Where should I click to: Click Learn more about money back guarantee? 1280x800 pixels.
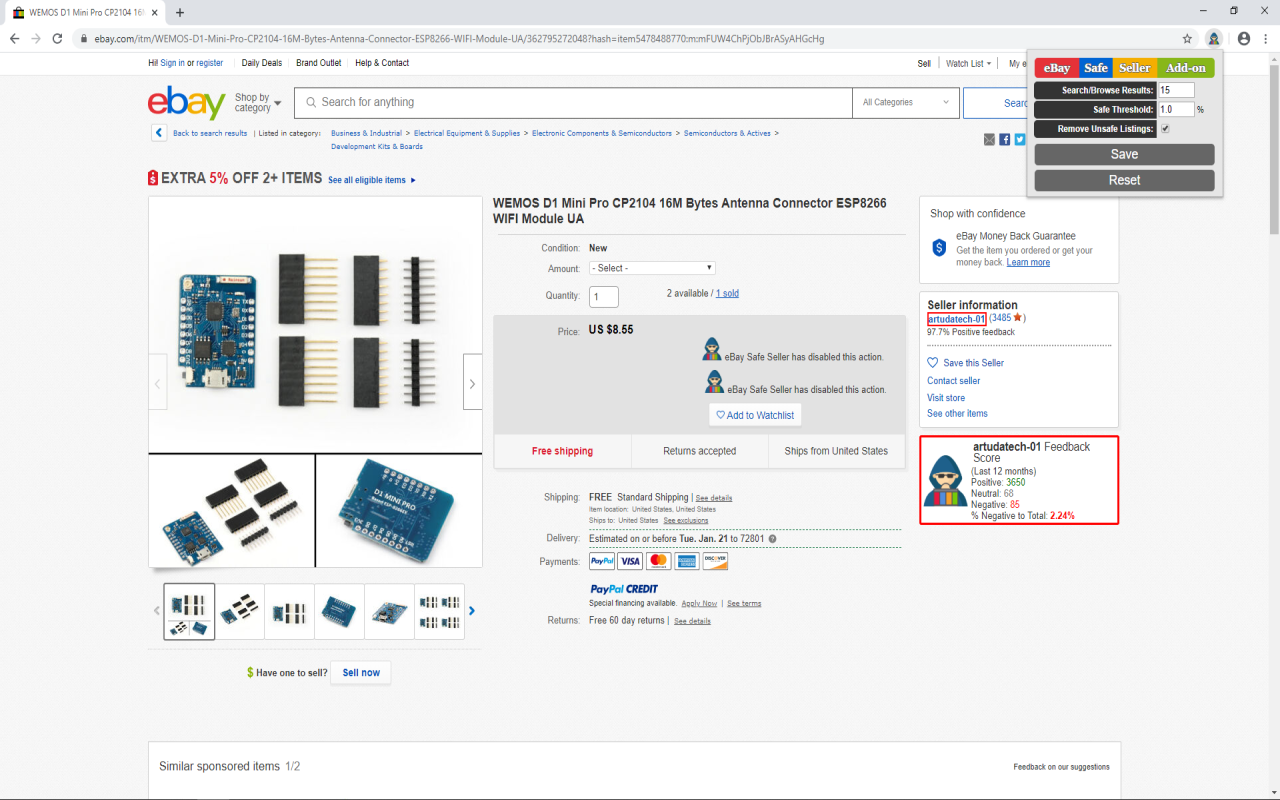coord(1028,262)
